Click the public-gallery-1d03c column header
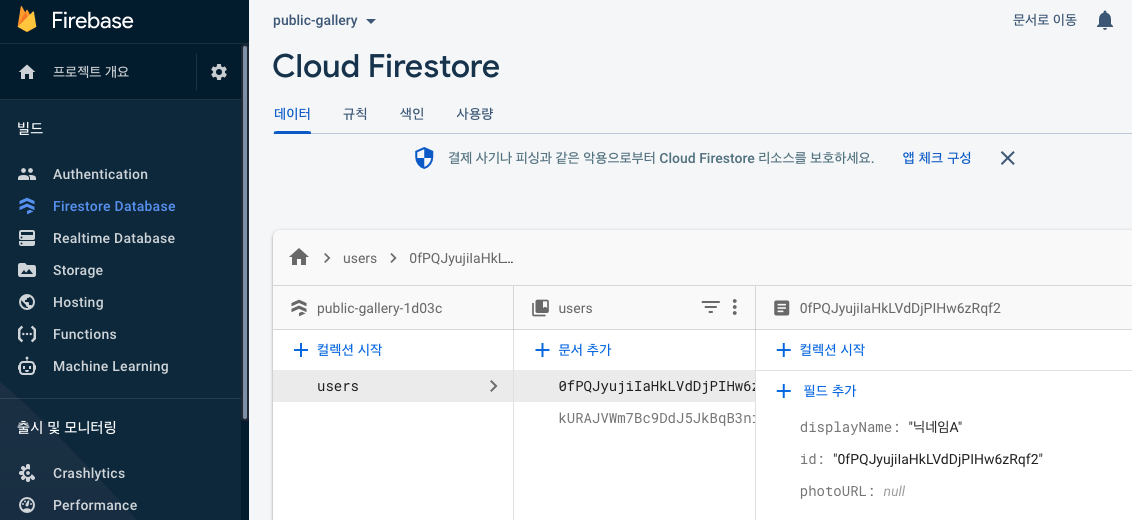 (379, 308)
